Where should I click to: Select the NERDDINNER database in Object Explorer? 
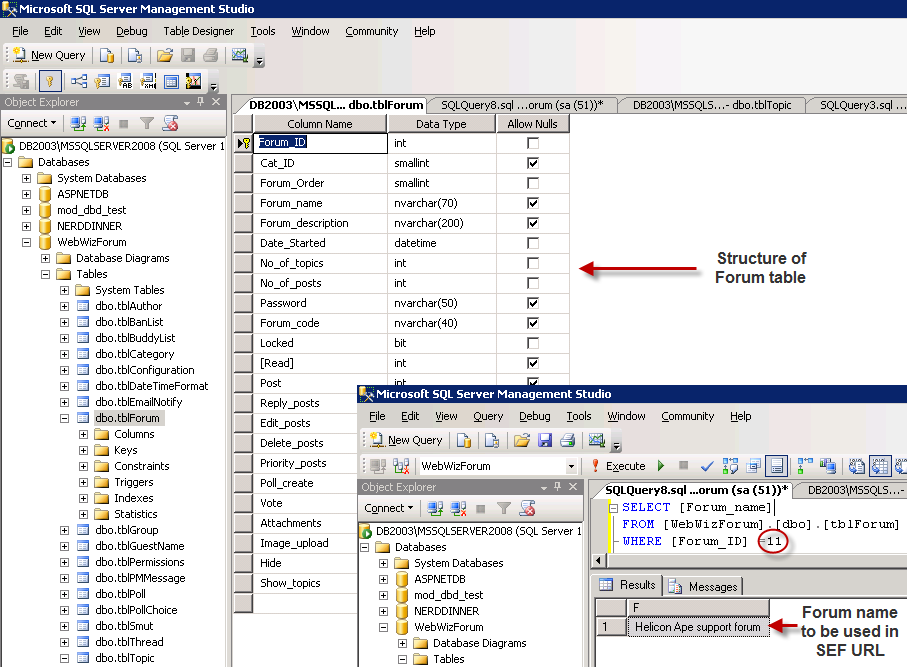[89, 226]
